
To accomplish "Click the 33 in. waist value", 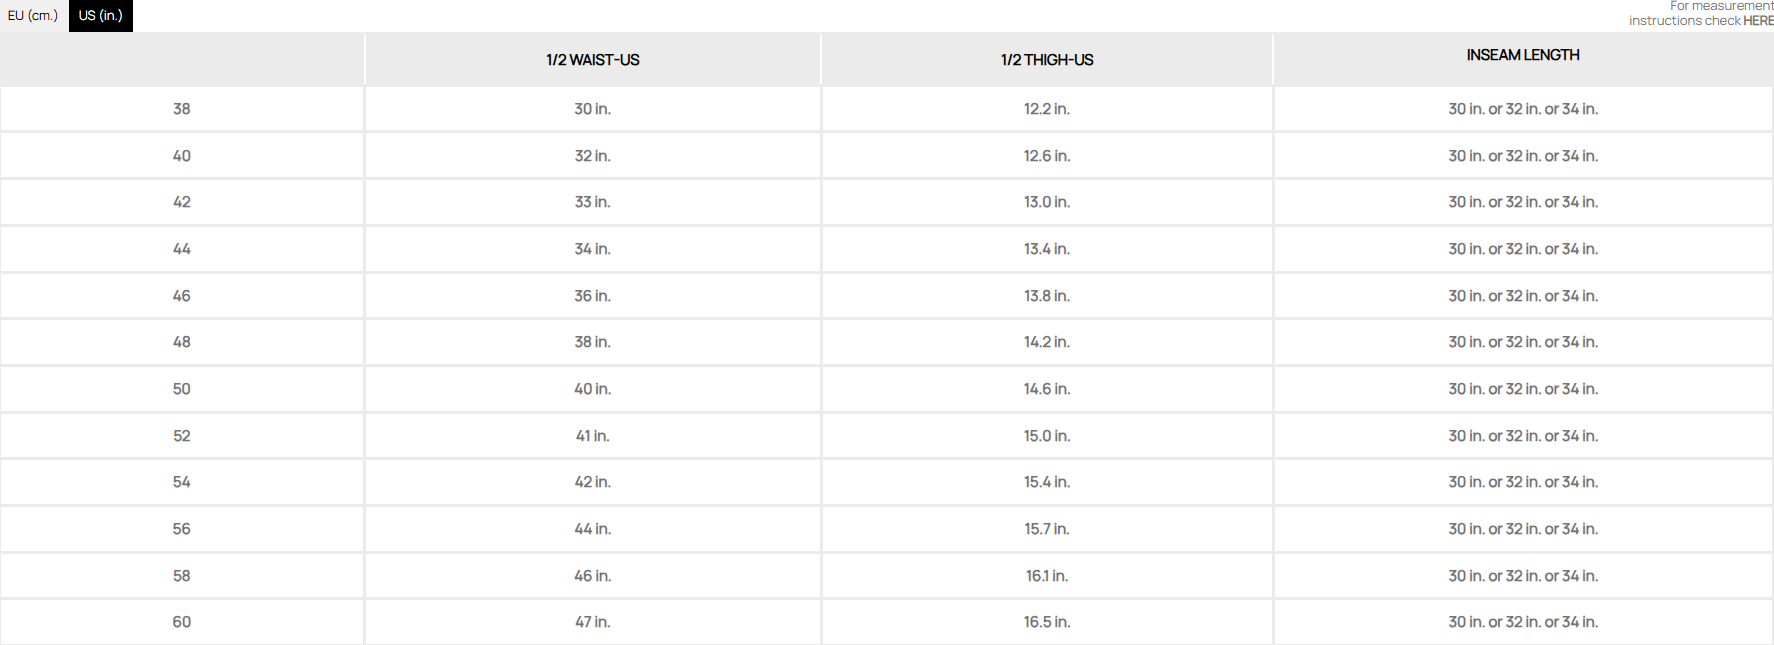I will tap(592, 202).
